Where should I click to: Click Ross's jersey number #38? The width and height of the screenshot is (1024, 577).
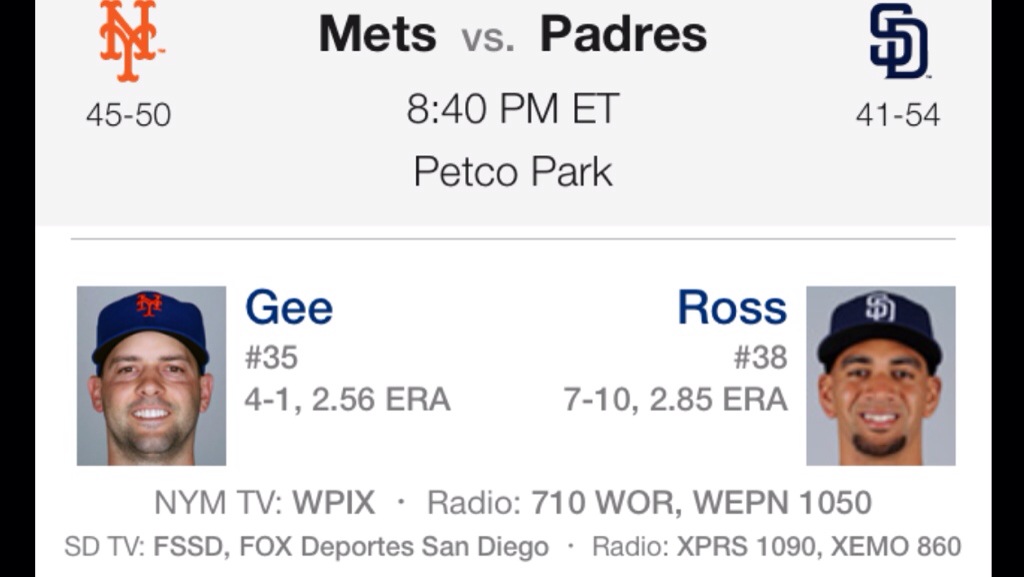pyautogui.click(x=760, y=358)
